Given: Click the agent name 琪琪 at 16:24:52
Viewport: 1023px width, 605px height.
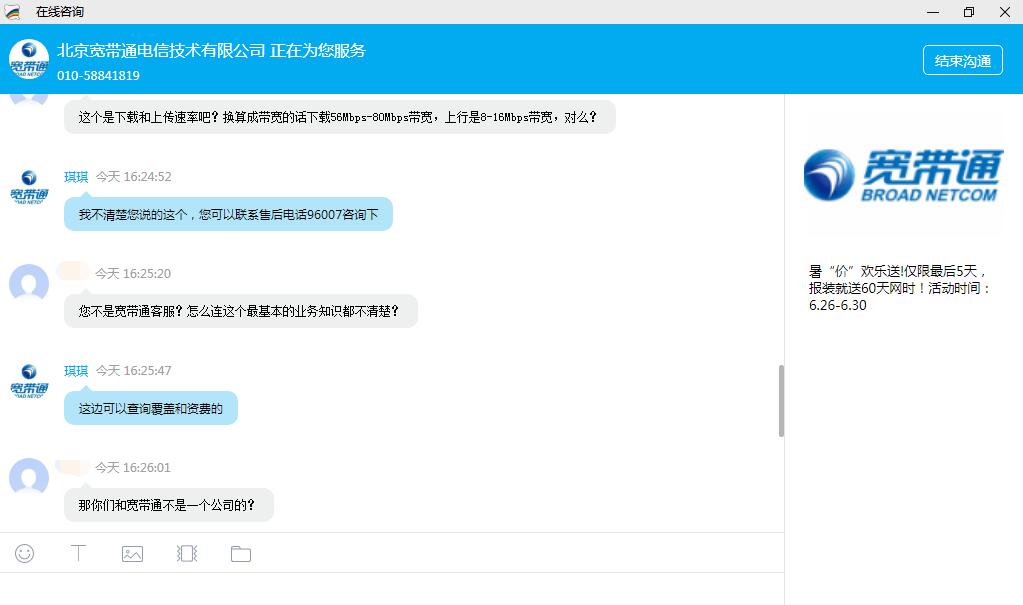Looking at the screenshot, I should click(76, 177).
